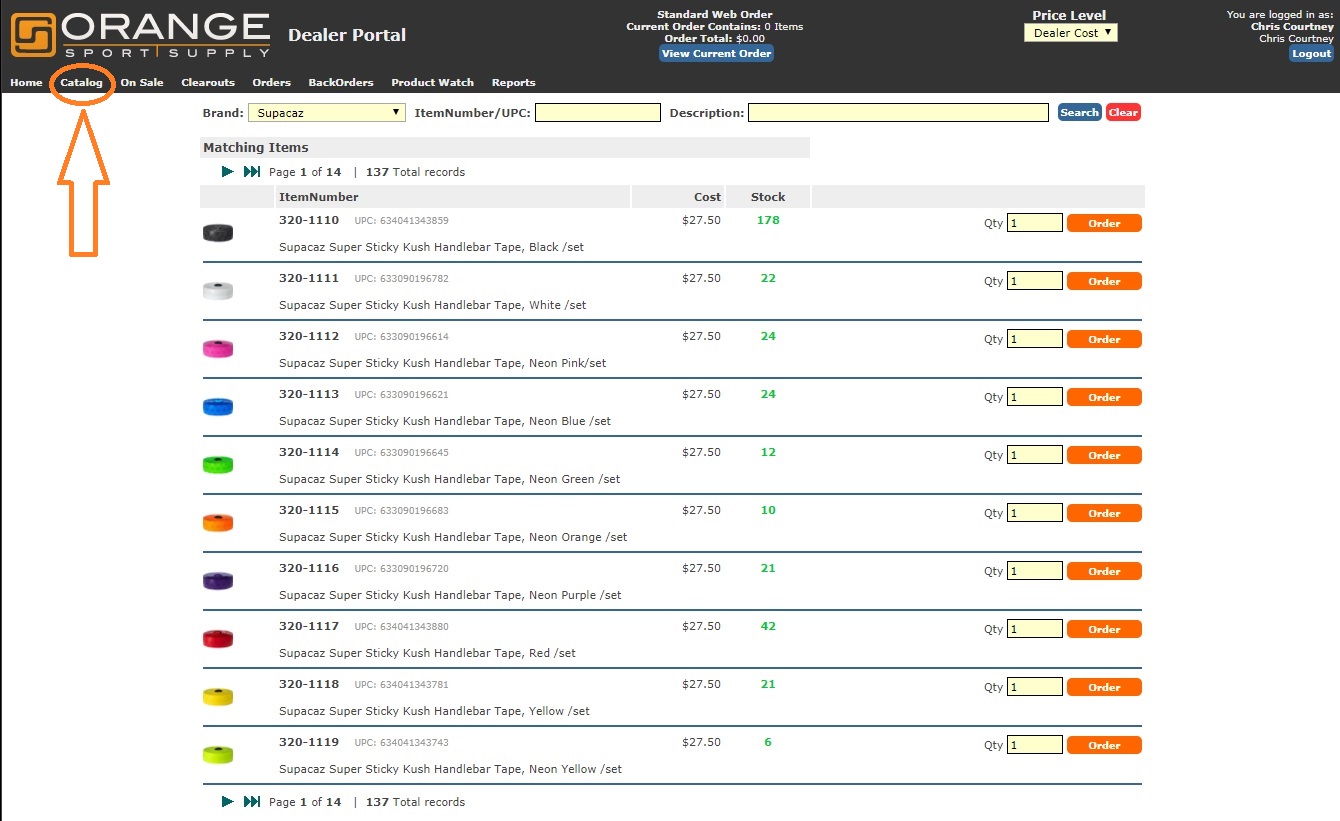Viewport: 1340px width, 821px height.
Task: Open the Neon Pink handlebar tape thumbnail
Action: (218, 349)
